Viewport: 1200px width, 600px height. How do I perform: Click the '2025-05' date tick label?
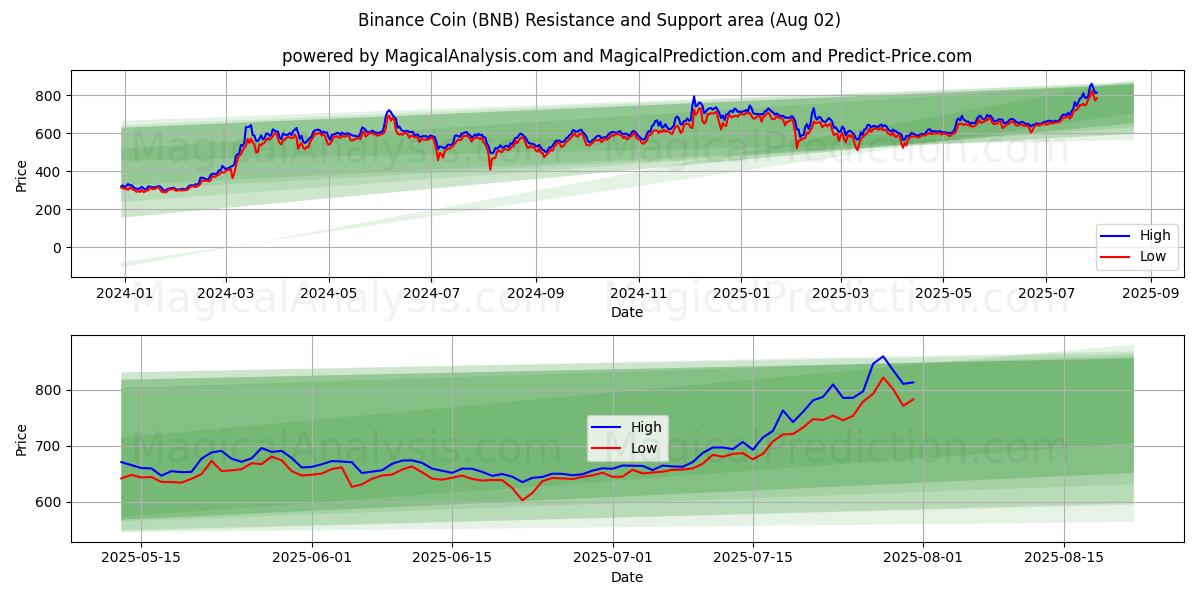coord(943,295)
